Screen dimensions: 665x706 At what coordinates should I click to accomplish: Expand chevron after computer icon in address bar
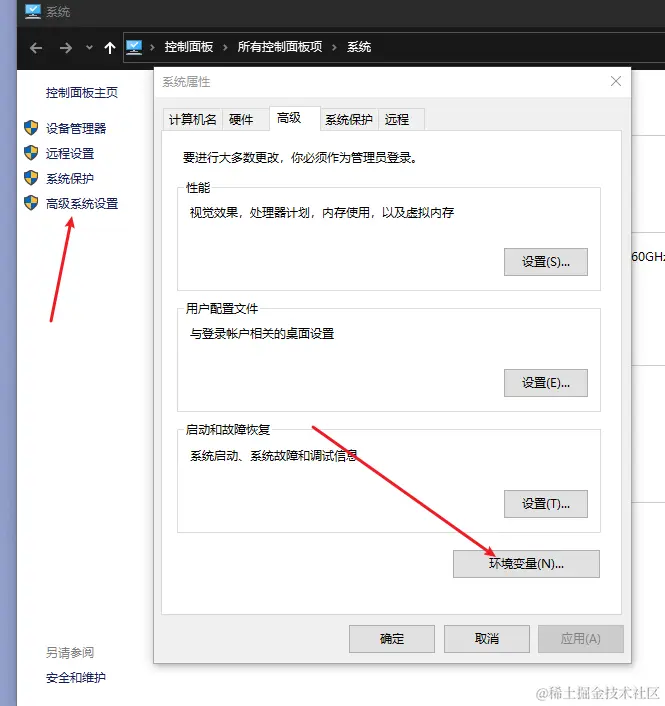click(x=152, y=47)
